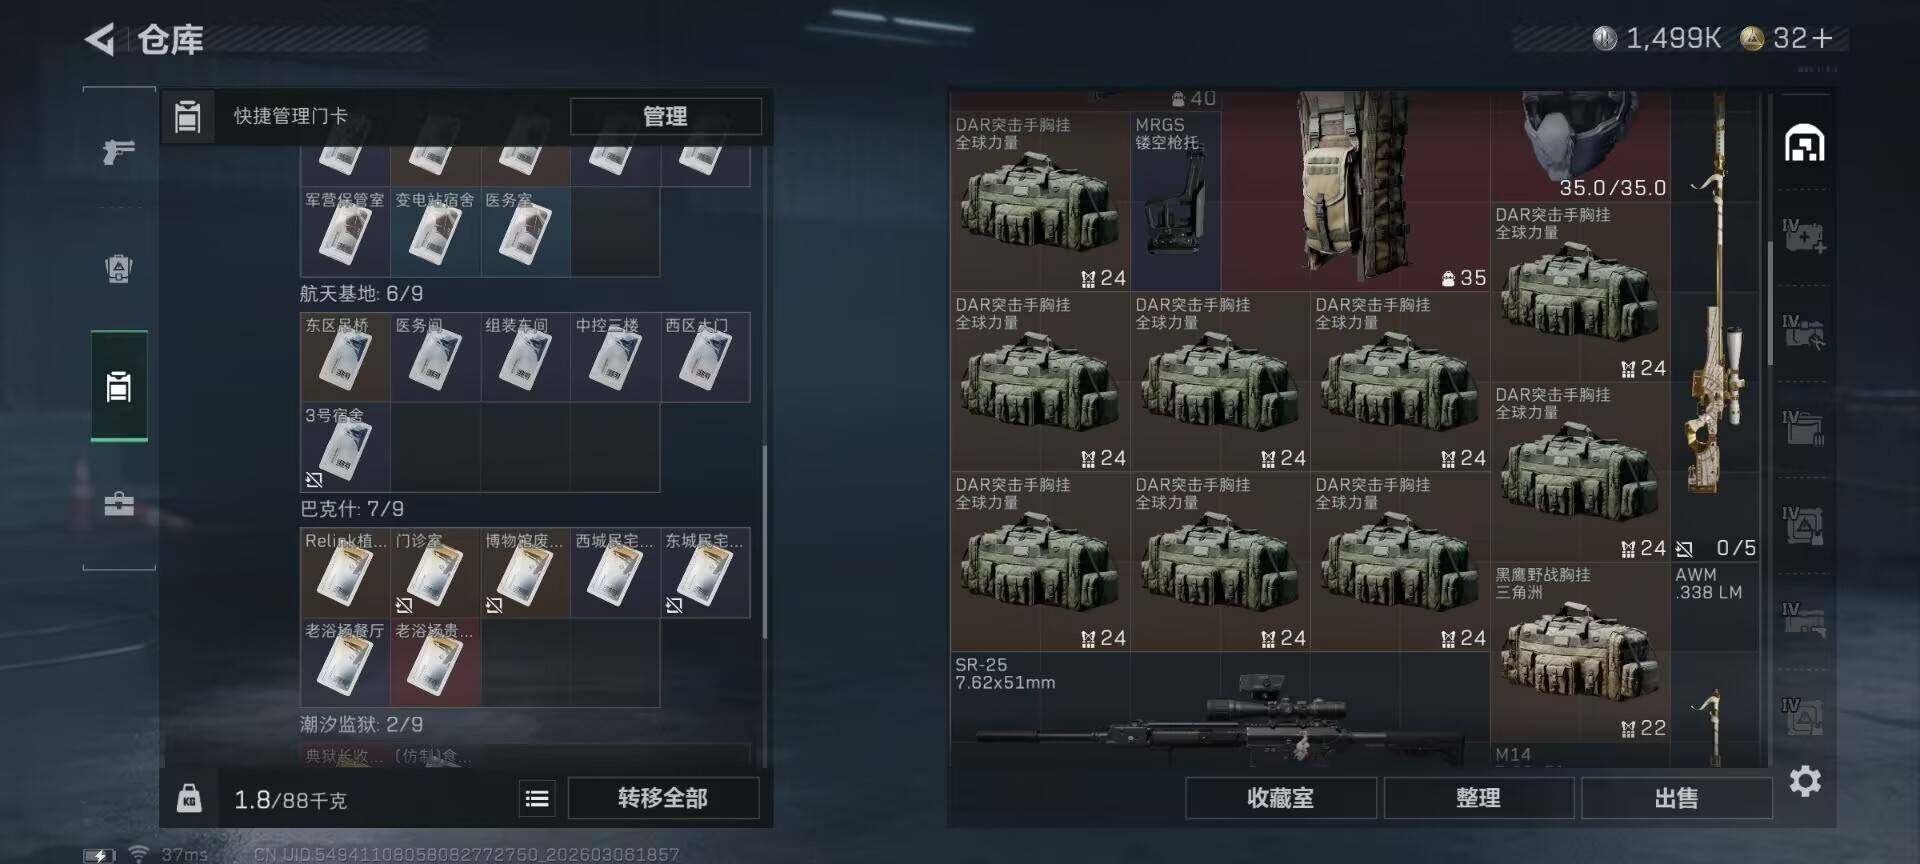The width and height of the screenshot is (1920, 864).
Task: Select the 老浴场餐厅 keycard
Action: [345, 663]
